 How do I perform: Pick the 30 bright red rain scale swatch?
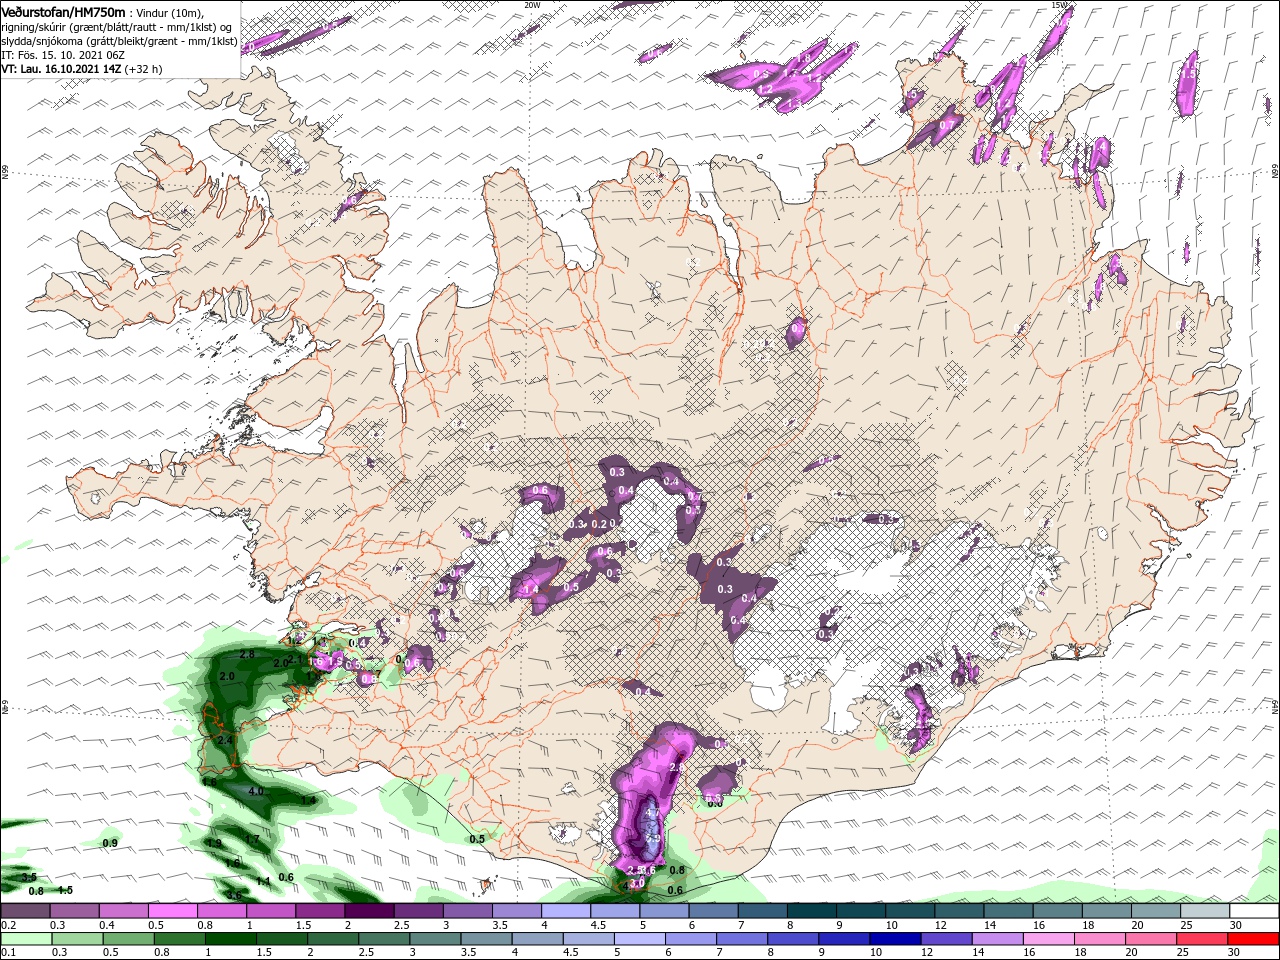coord(1253,938)
